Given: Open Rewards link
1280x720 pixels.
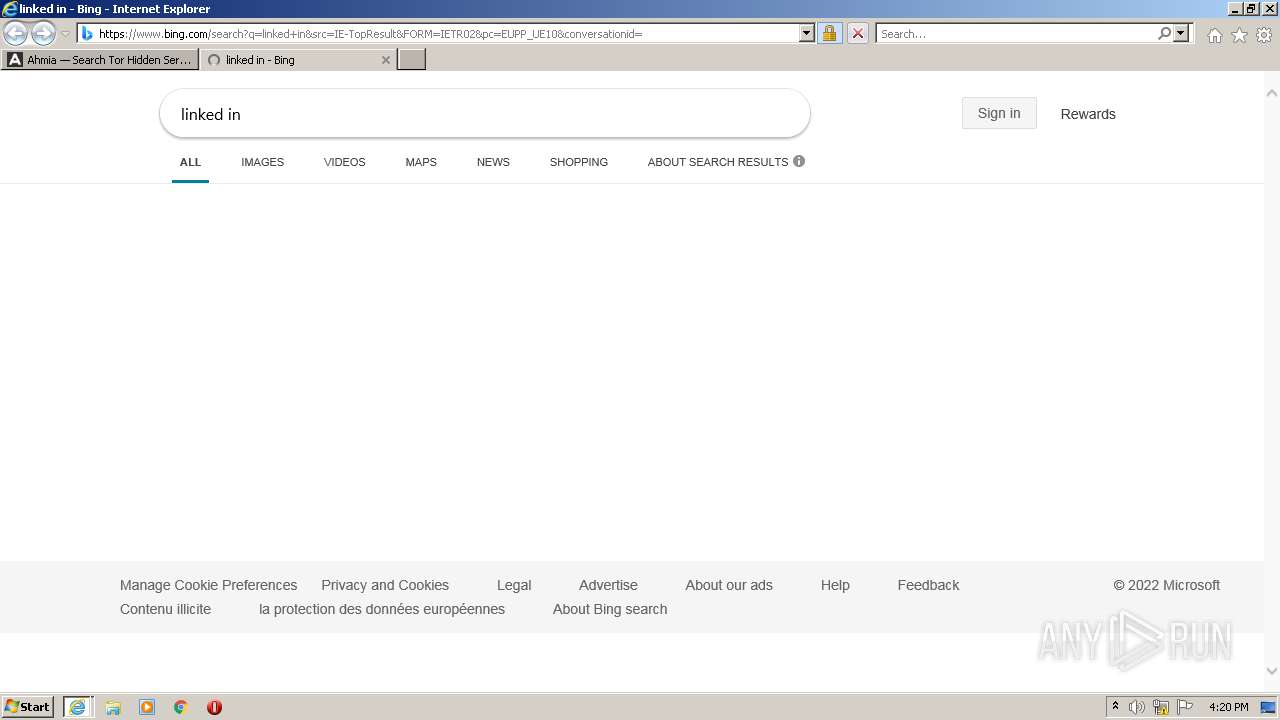Looking at the screenshot, I should click(1088, 114).
